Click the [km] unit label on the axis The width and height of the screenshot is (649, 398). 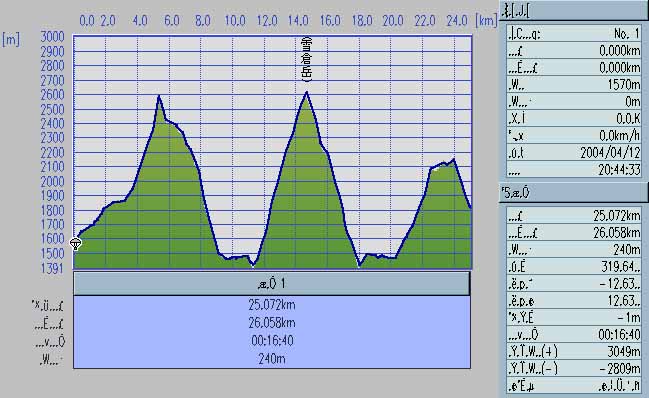(x=486, y=20)
